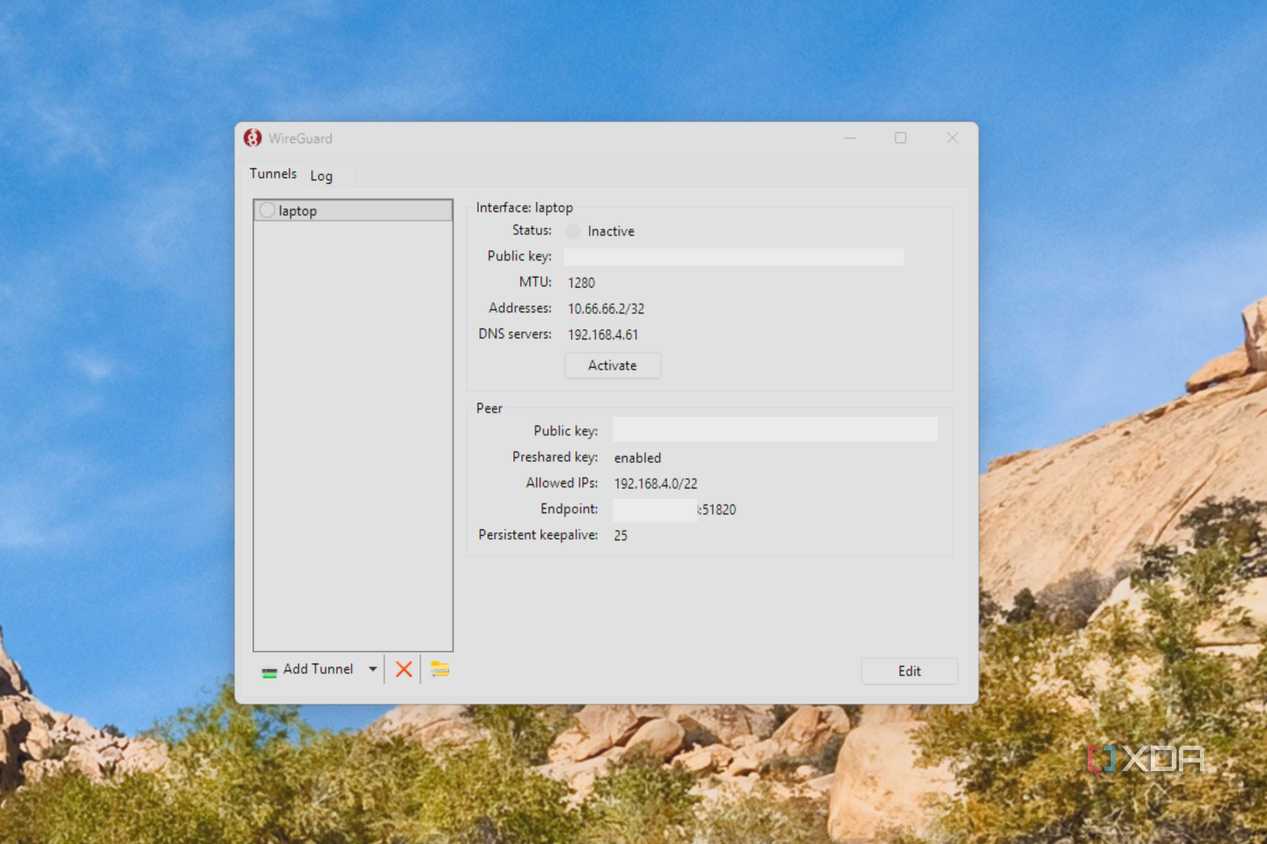Maximize the WireGuard window
Image resolution: width=1267 pixels, height=844 pixels.
pos(900,138)
